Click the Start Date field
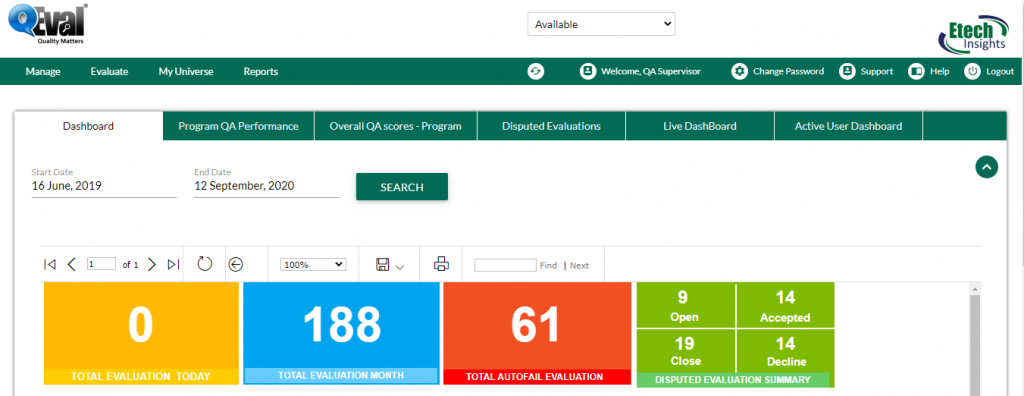Image resolution: width=1024 pixels, height=396 pixels. tap(104, 186)
